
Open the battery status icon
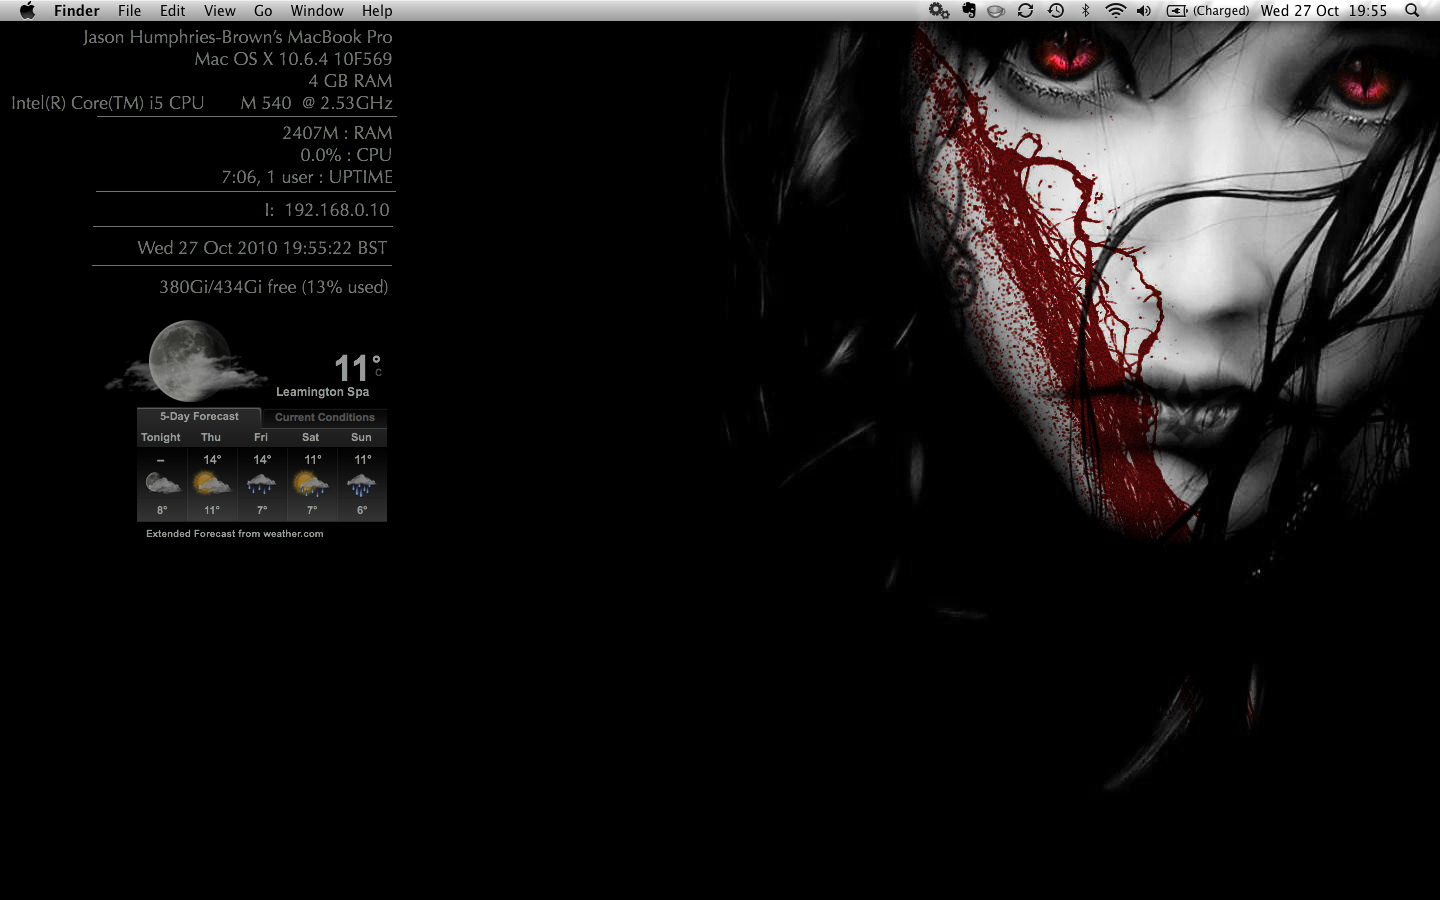[x=1177, y=10]
